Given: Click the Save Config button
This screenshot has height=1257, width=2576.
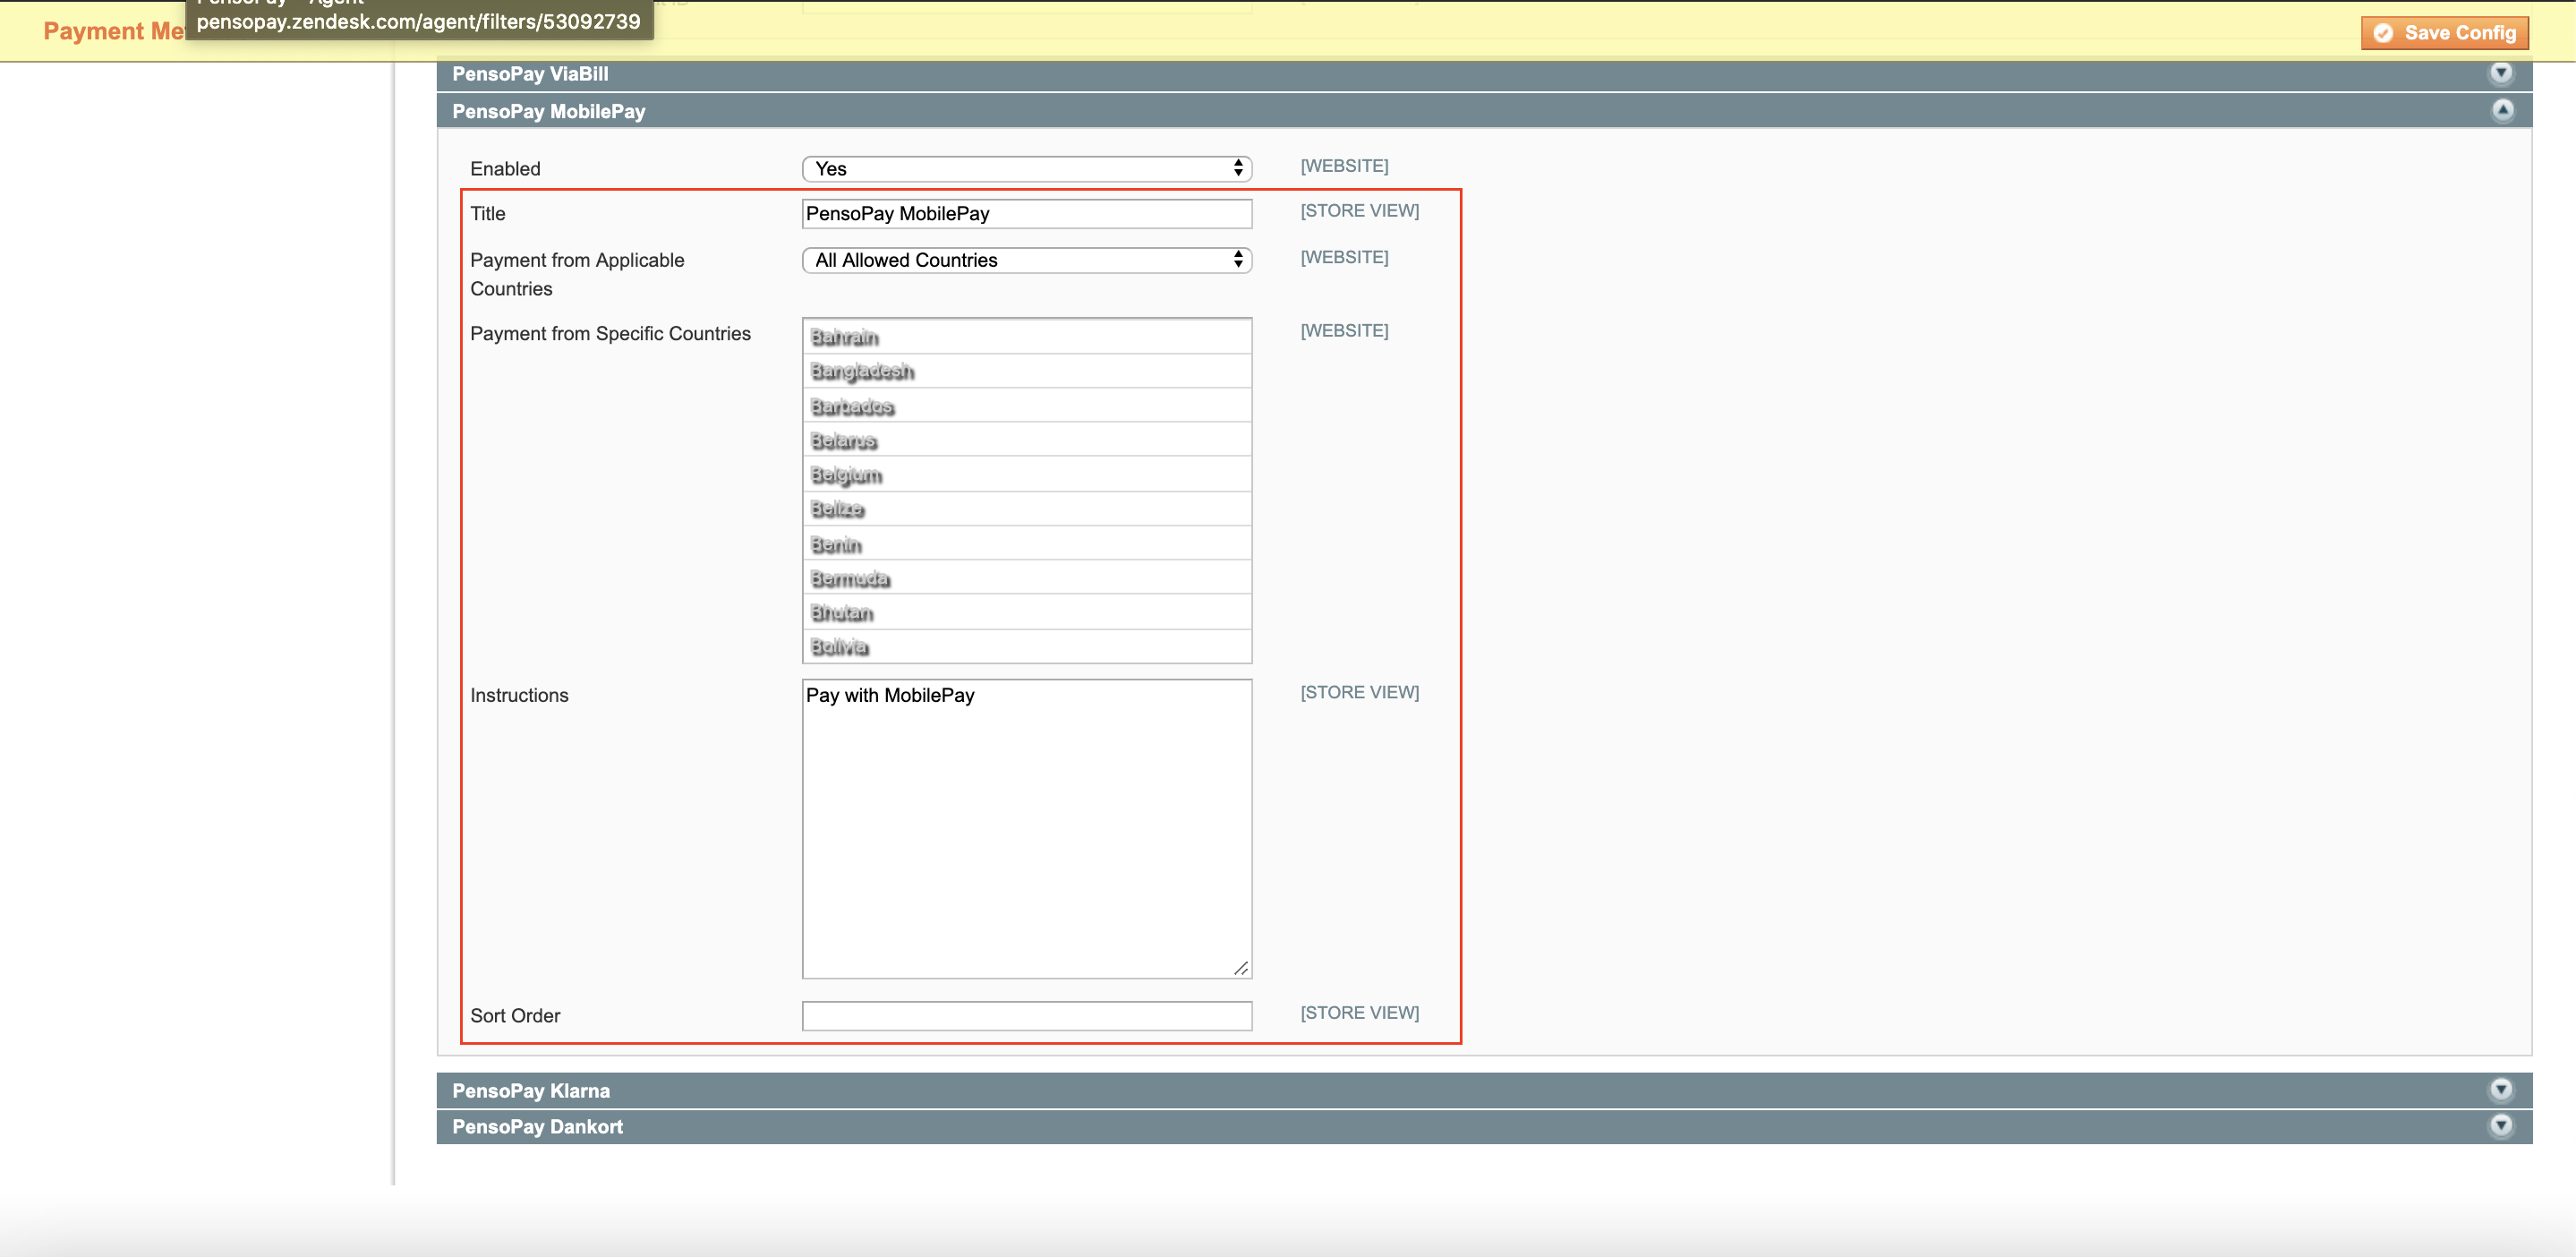Looking at the screenshot, I should 2444,33.
